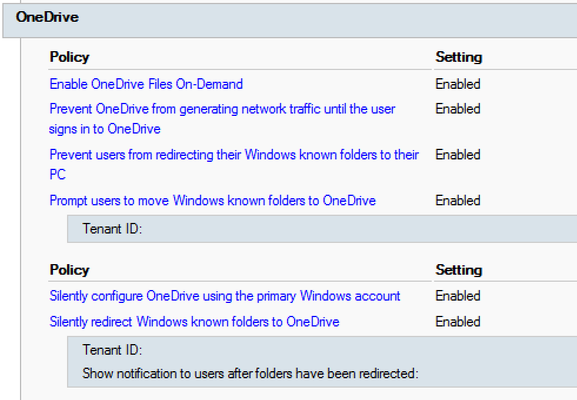The height and width of the screenshot is (400, 577).
Task: Select the Enabled setting for Silently configure OneDrive
Action: click(x=458, y=296)
